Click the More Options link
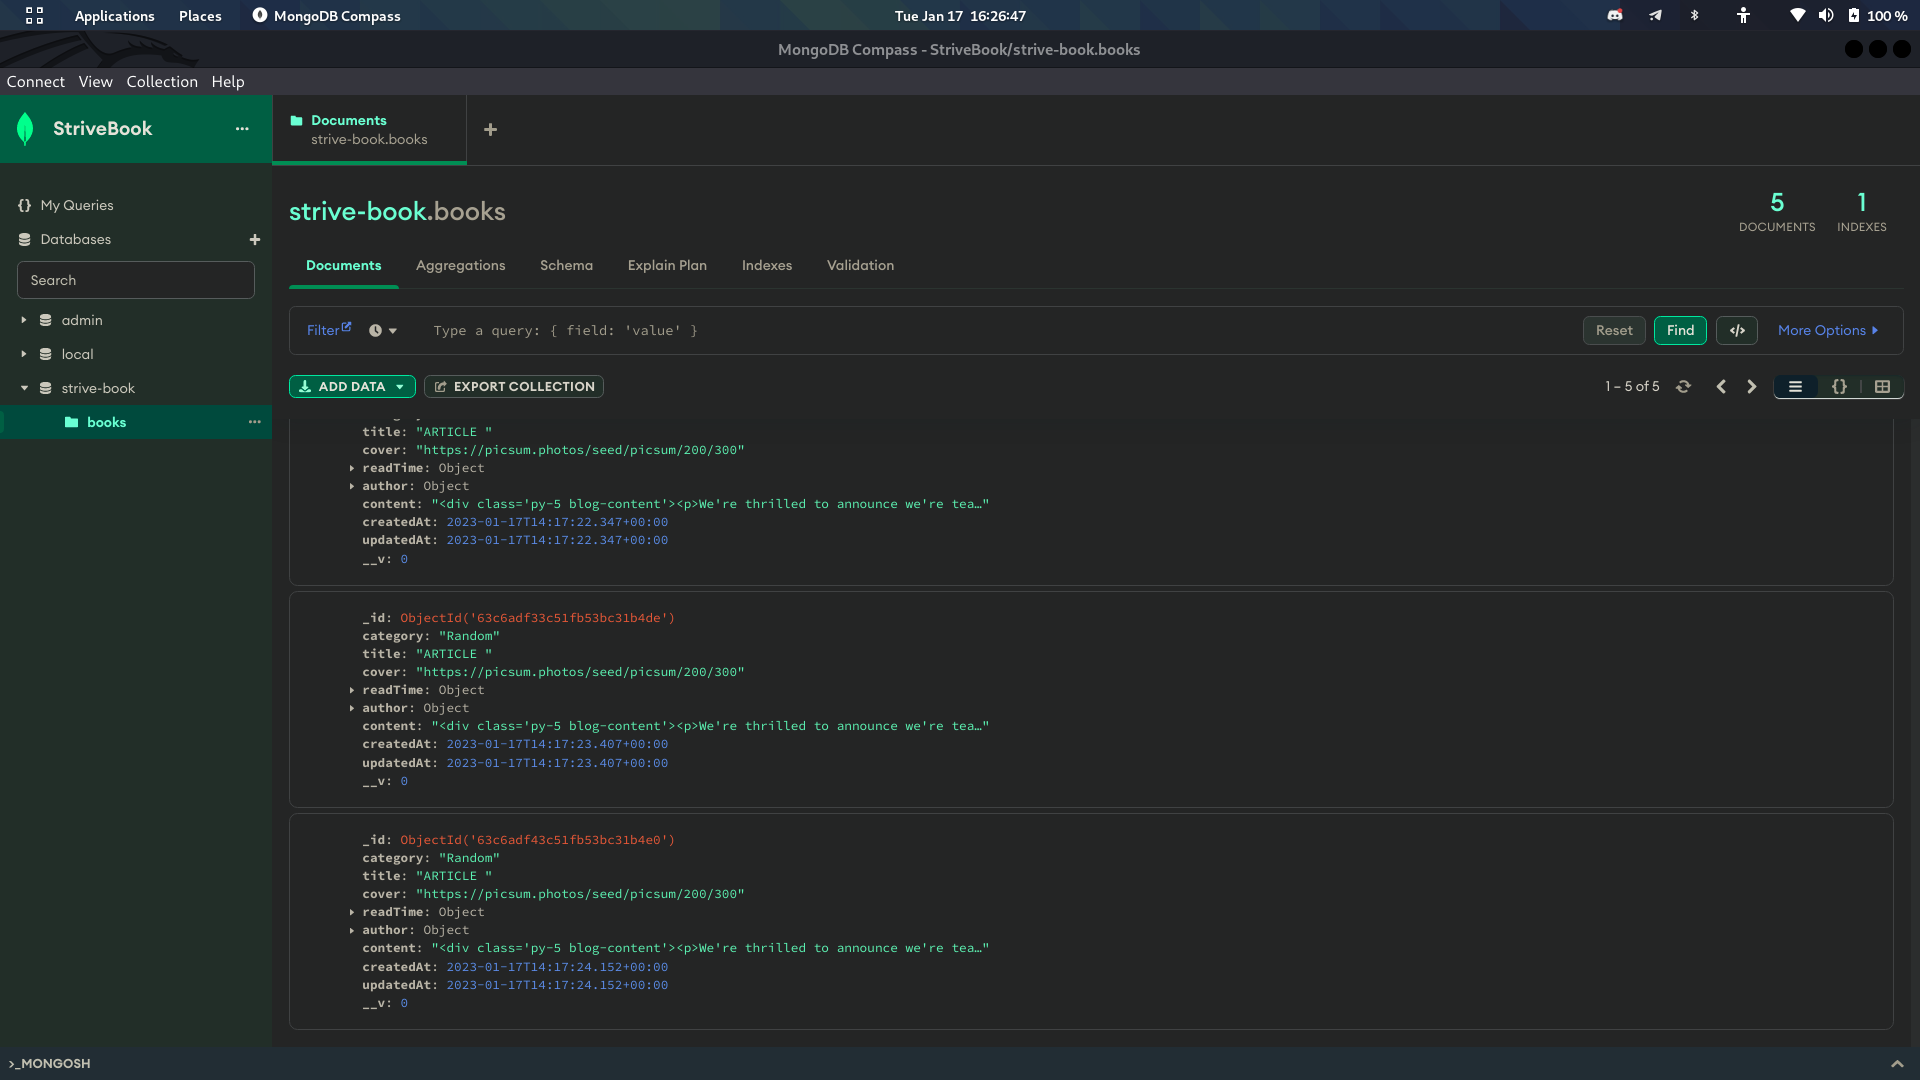 click(1822, 330)
